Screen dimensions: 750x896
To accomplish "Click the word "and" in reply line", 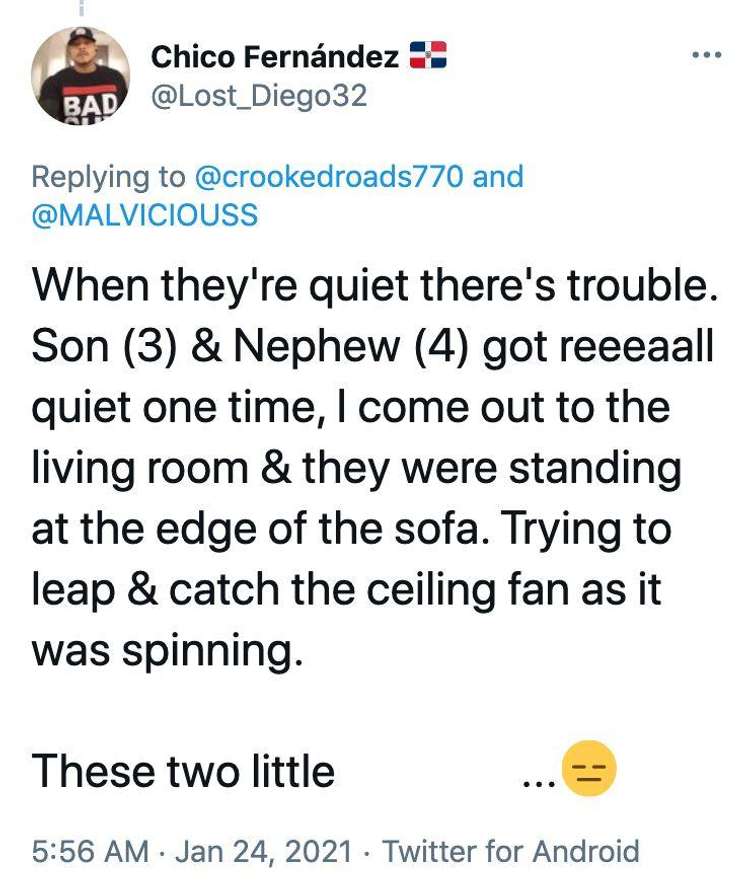I will click(x=498, y=176).
